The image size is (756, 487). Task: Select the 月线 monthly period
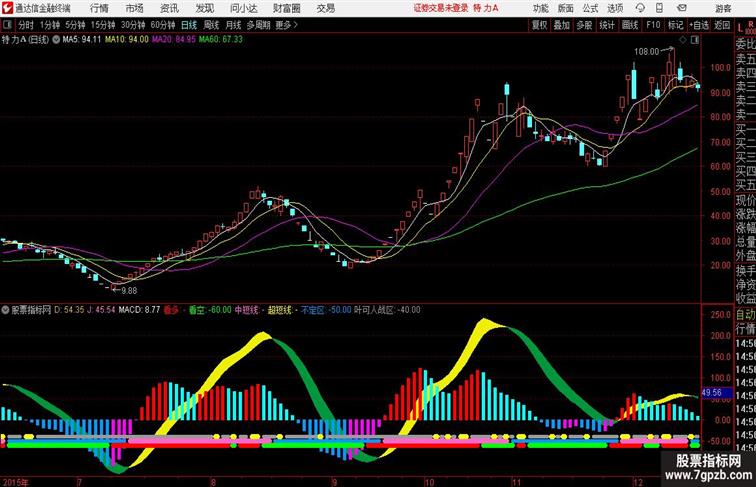click(233, 25)
